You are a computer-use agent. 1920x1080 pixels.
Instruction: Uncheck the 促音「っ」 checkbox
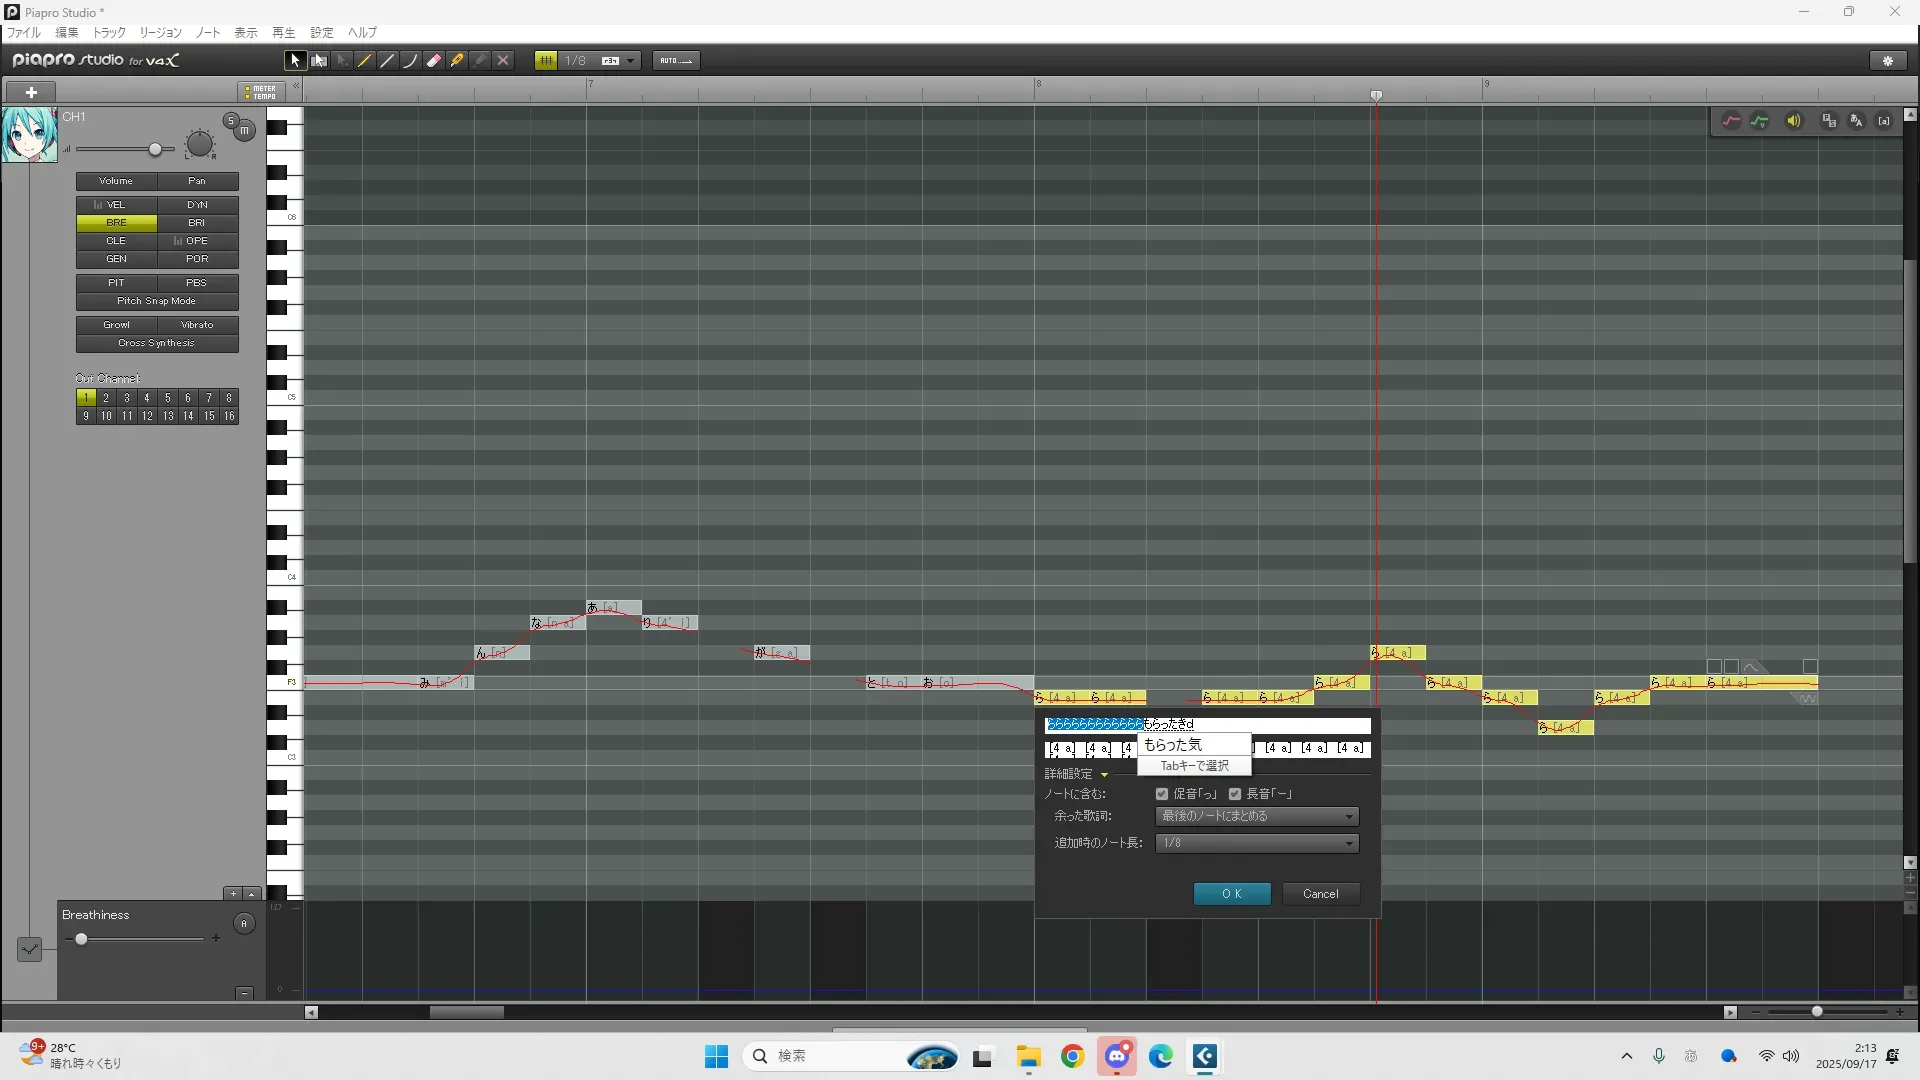1162,794
